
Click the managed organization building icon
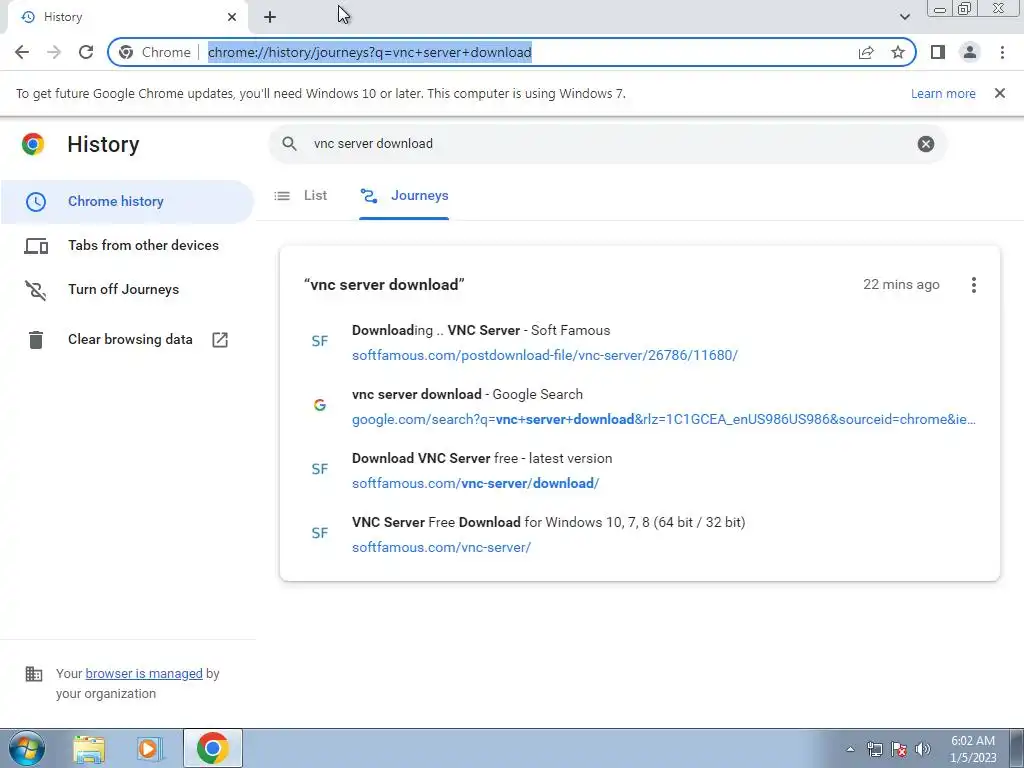pos(33,673)
